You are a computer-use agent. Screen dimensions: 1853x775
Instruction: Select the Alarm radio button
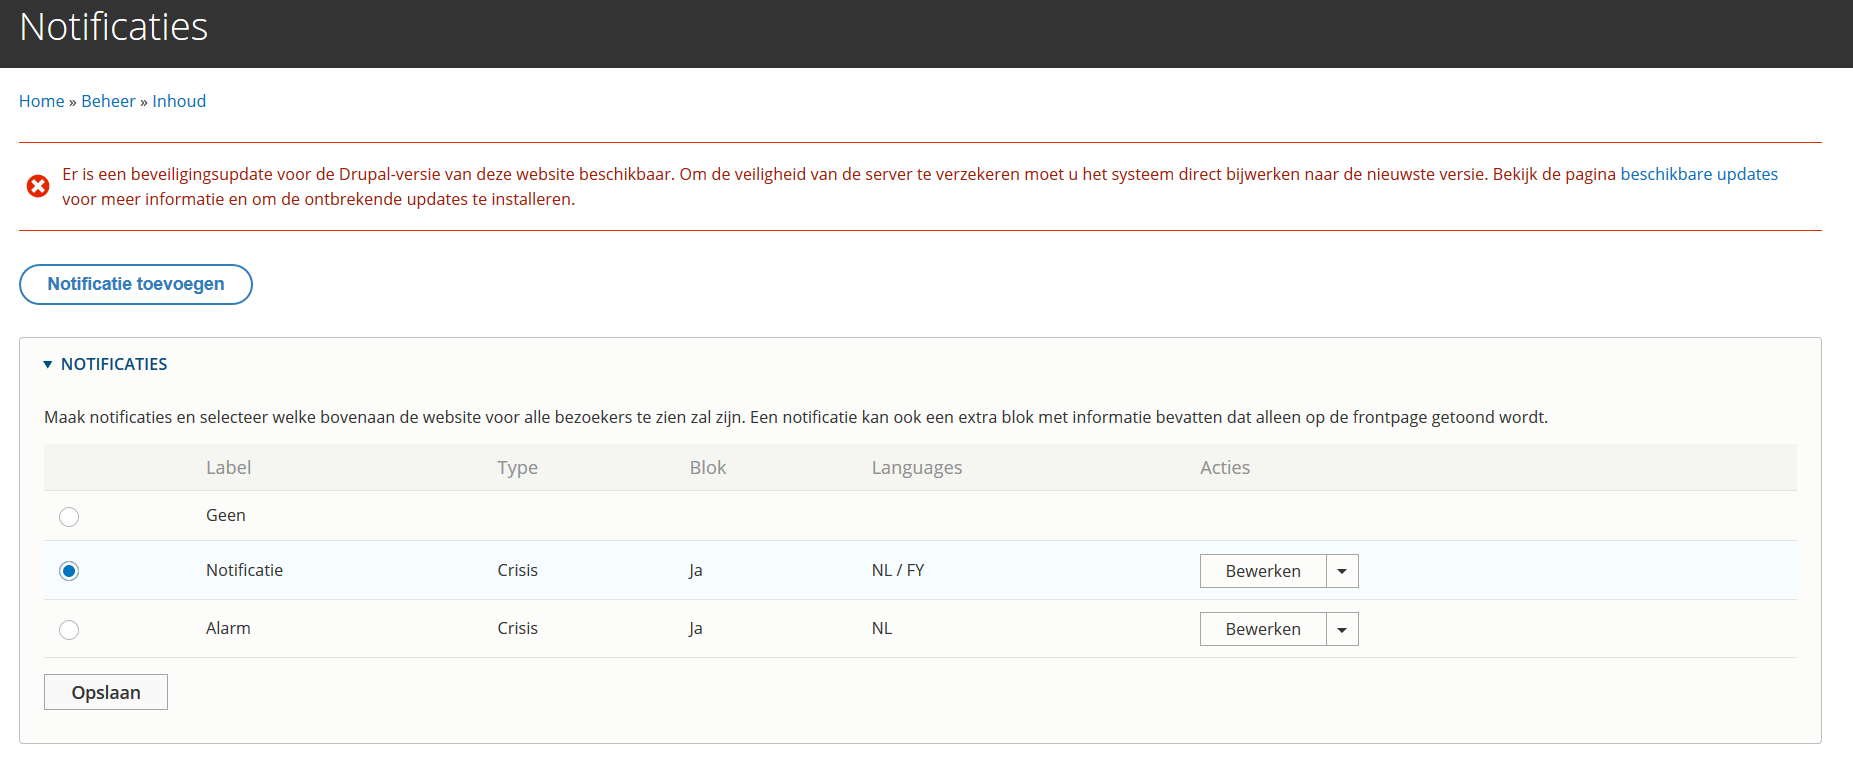[69, 630]
